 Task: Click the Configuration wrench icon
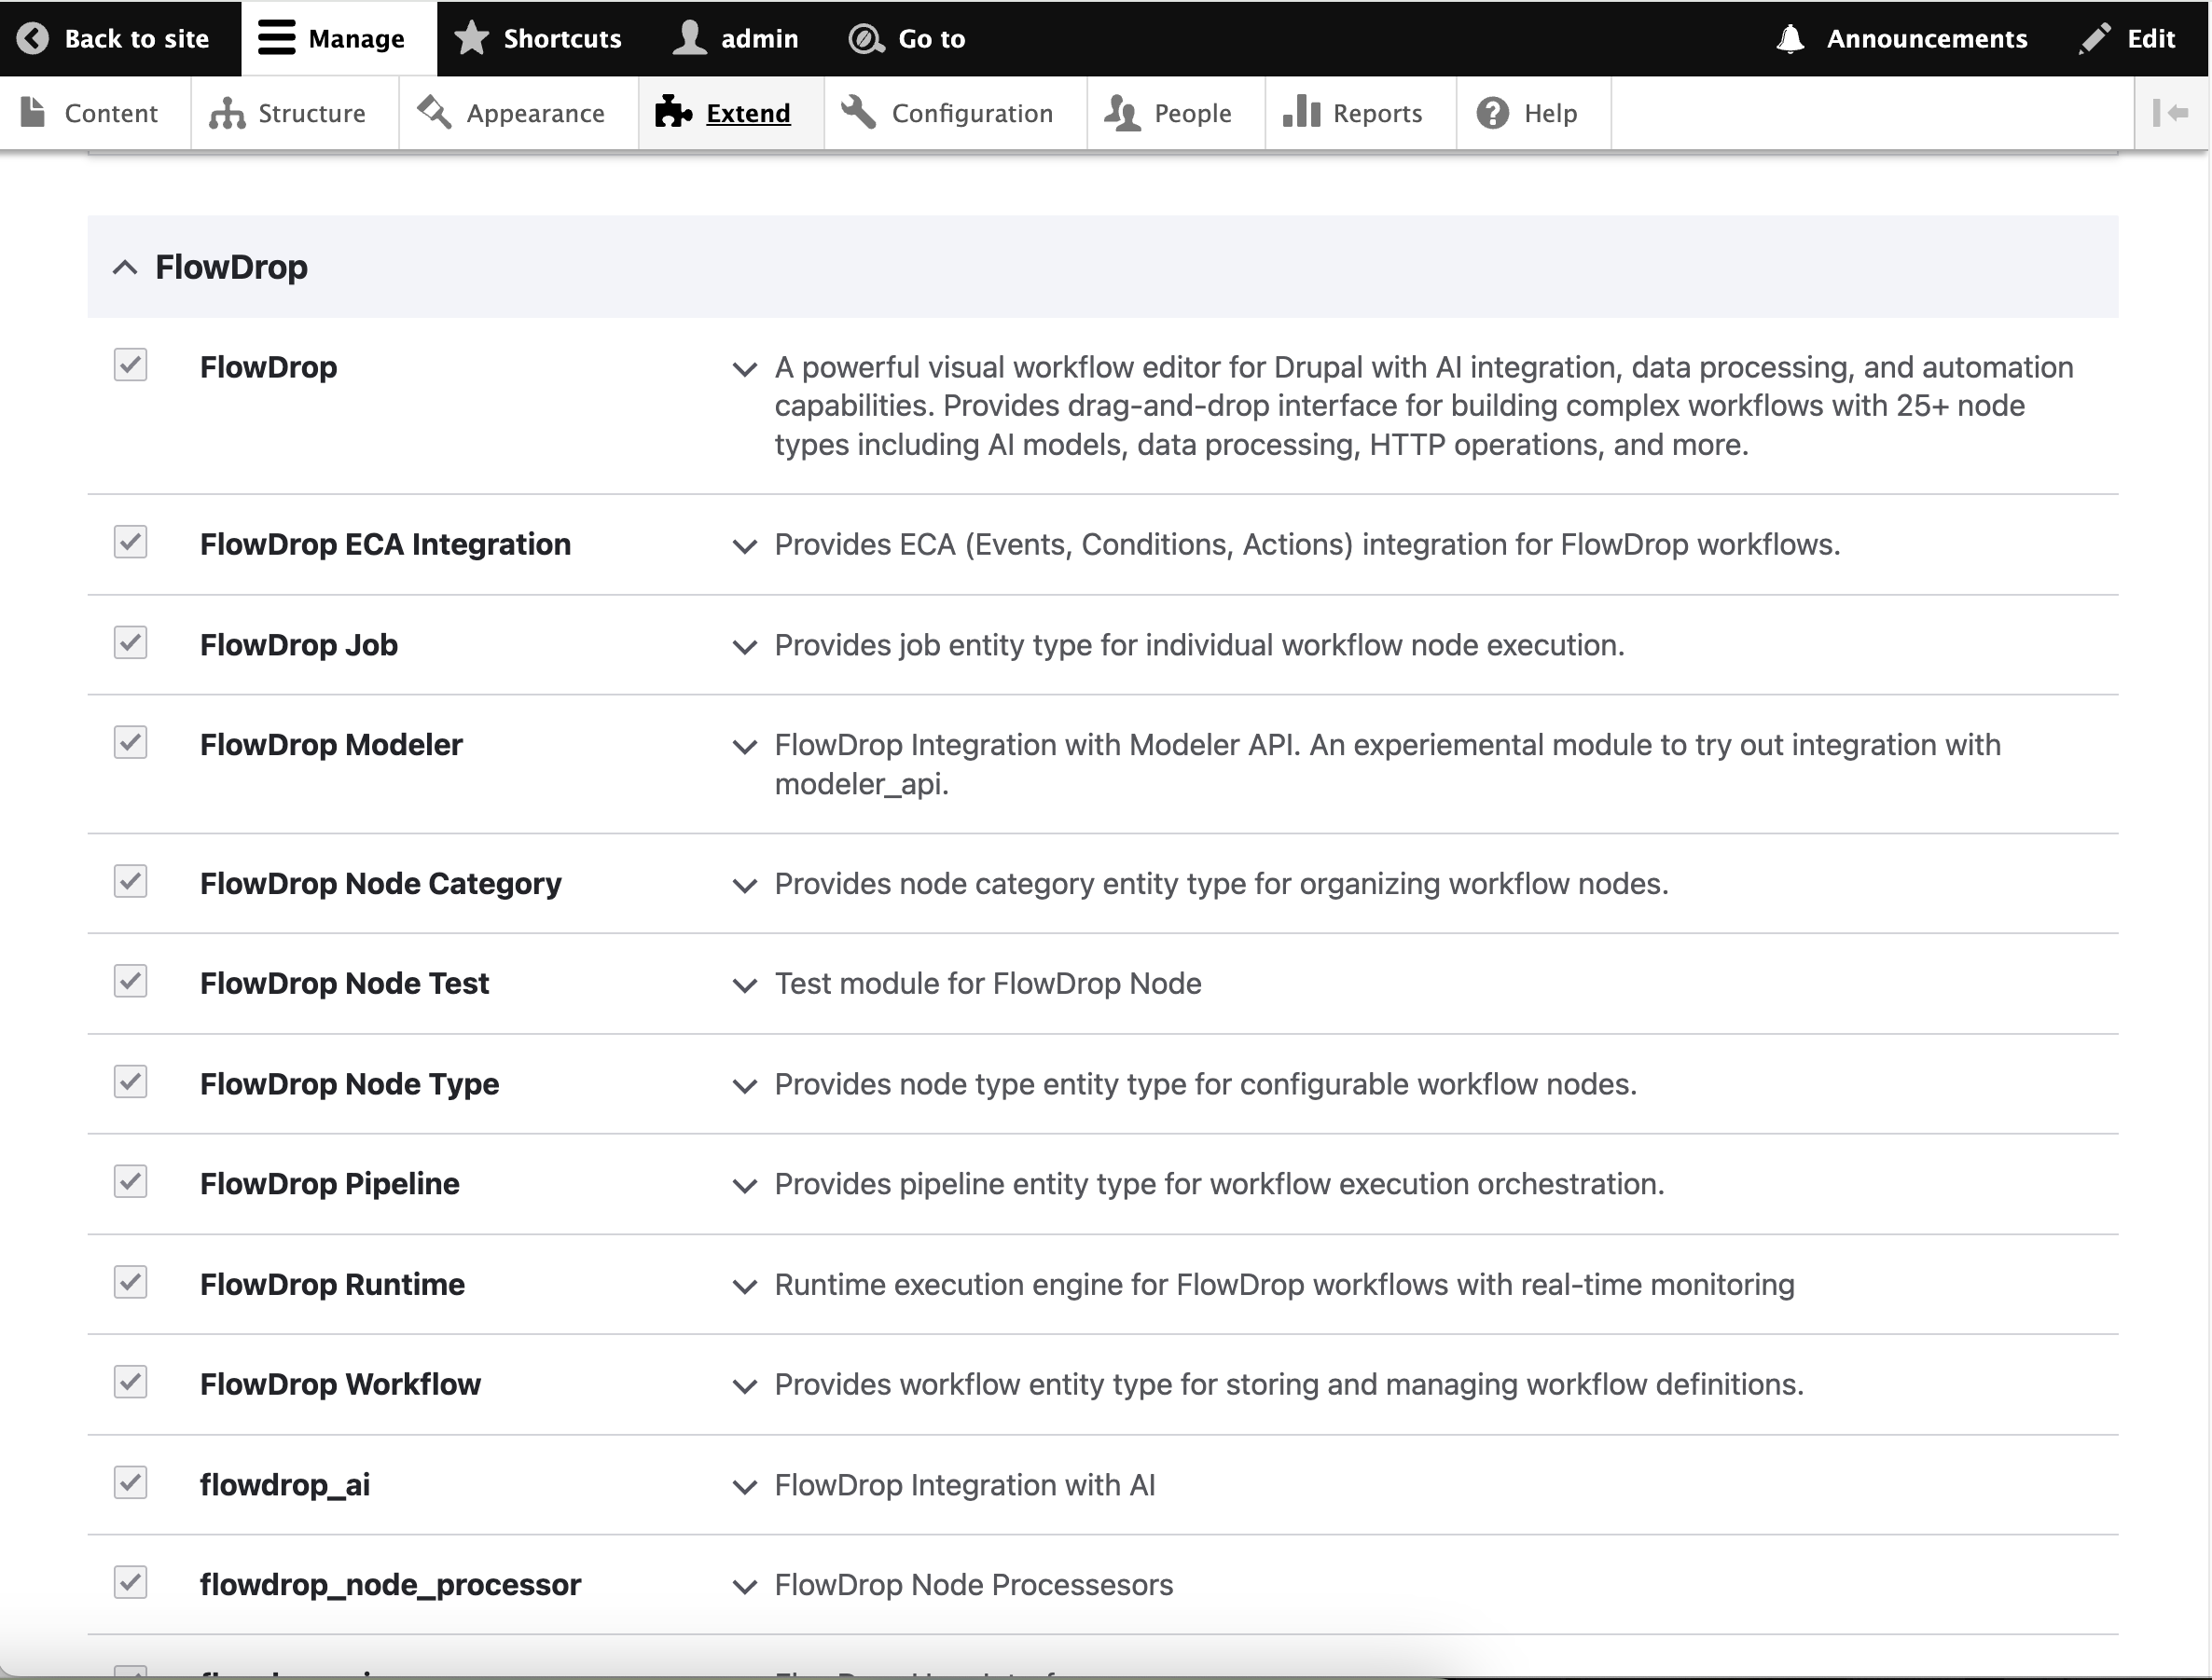pos(859,112)
